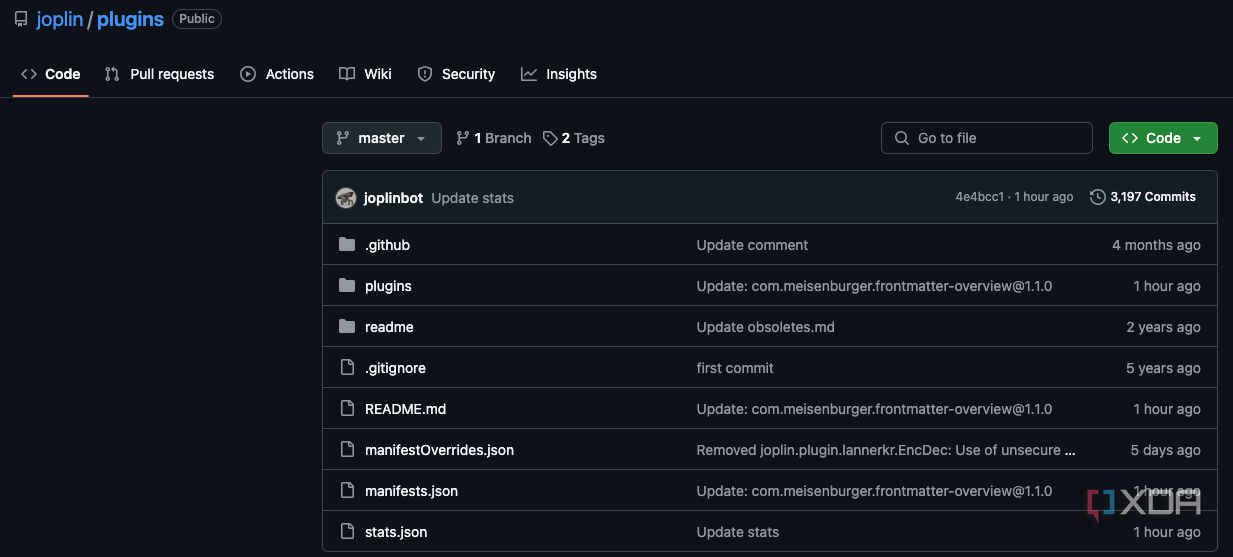Click the joplinbot avatar image
1233x557 pixels.
346,198
